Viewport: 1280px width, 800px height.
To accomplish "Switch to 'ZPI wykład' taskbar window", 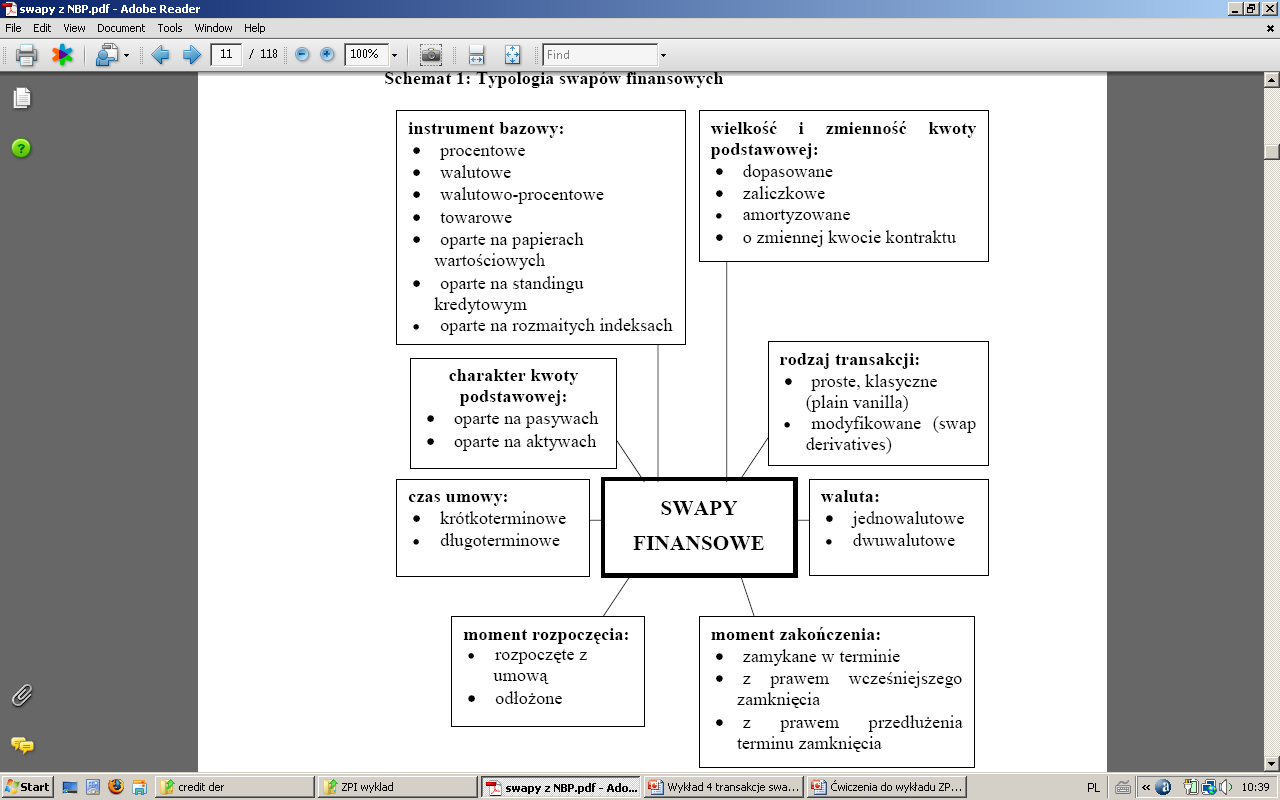I will pyautogui.click(x=397, y=787).
